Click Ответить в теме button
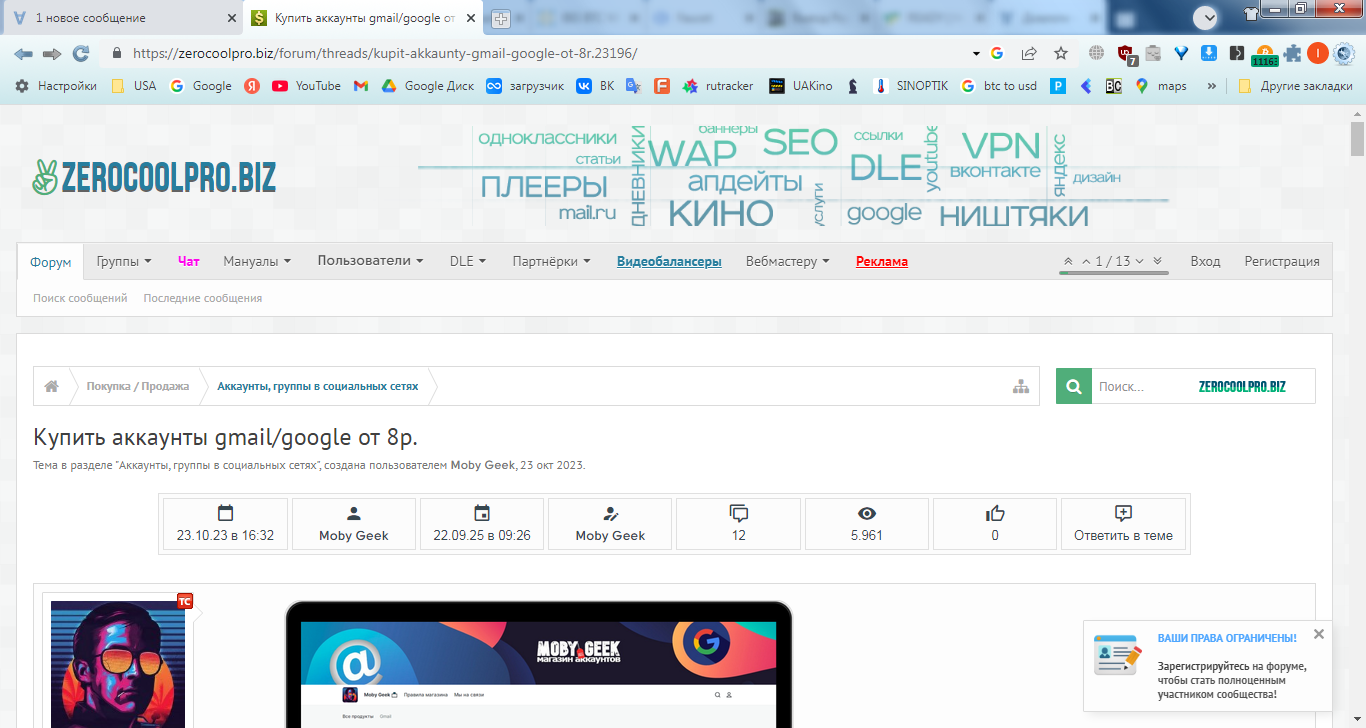The image size is (1366, 728). click(x=1124, y=524)
